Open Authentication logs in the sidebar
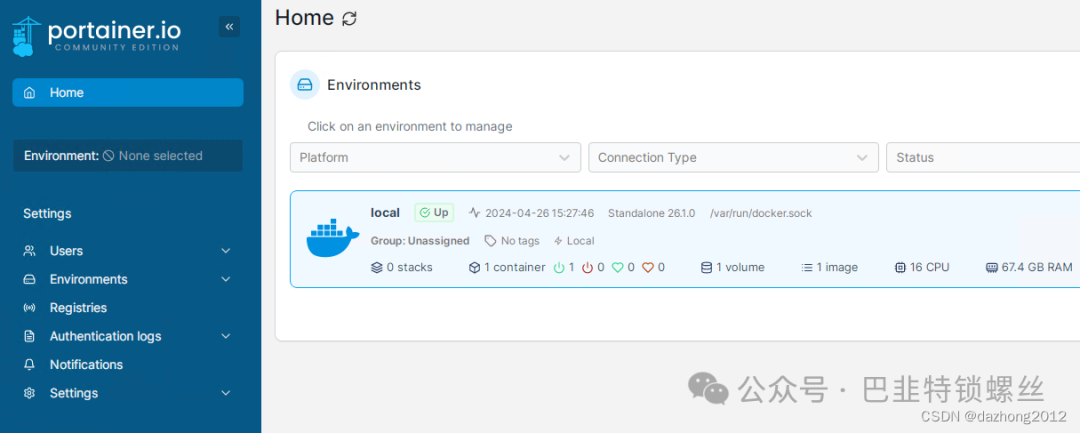Image resolution: width=1080 pixels, height=433 pixels. 105,336
